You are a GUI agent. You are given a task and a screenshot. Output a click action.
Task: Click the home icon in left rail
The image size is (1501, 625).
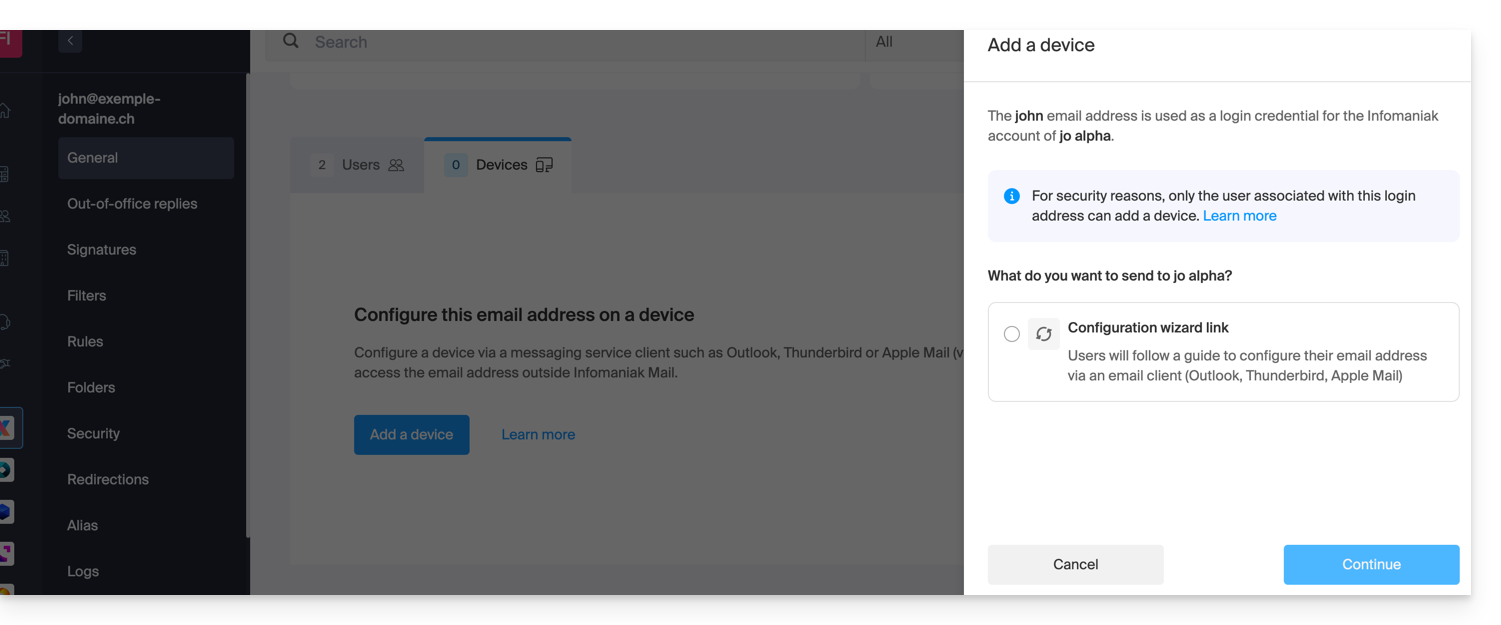(6, 111)
